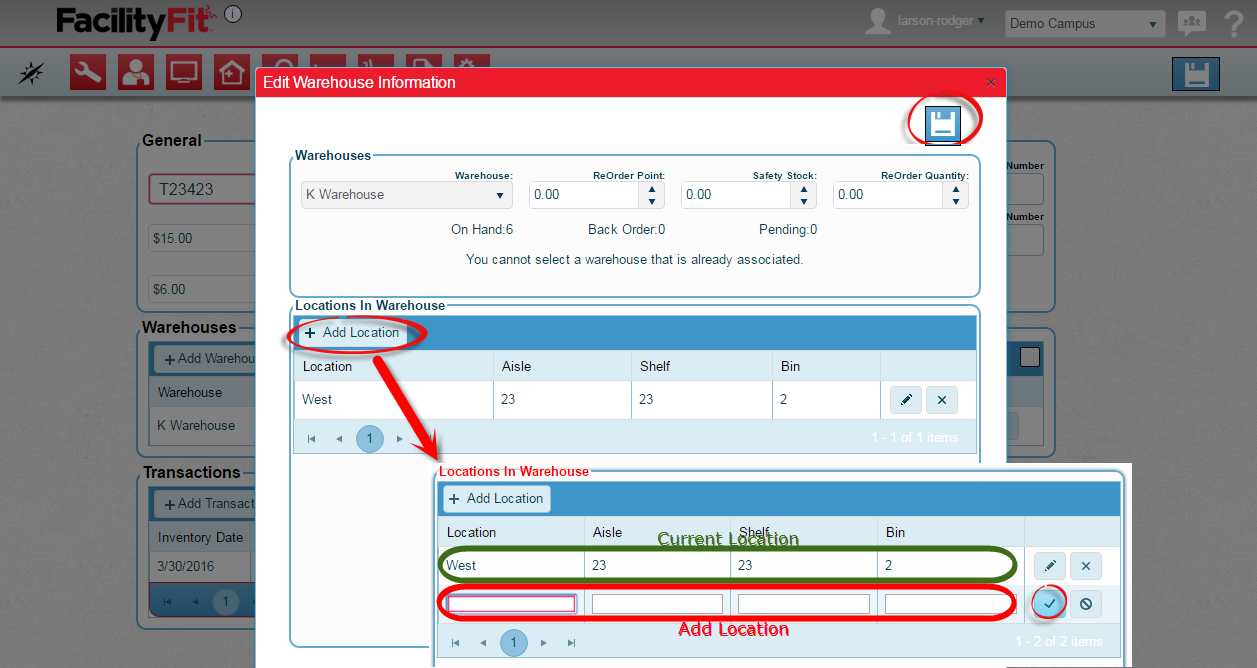1257x668 pixels.
Task: Expand the K Warehouse dropdown
Action: [x=407, y=195]
